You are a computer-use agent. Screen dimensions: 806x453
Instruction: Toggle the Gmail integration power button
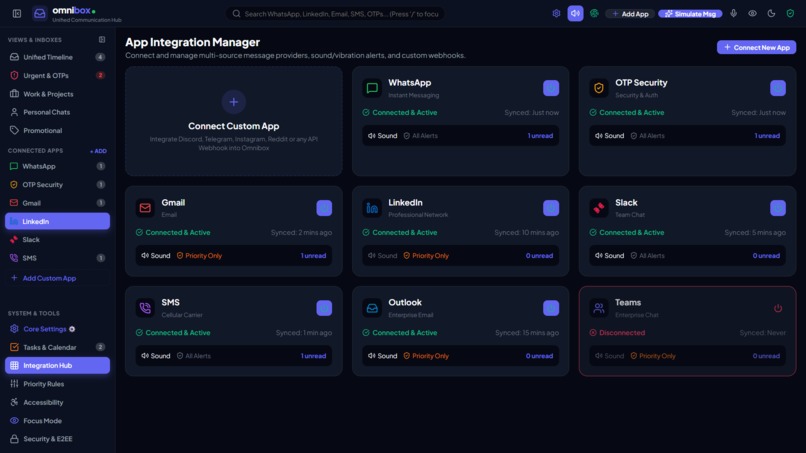coord(324,208)
